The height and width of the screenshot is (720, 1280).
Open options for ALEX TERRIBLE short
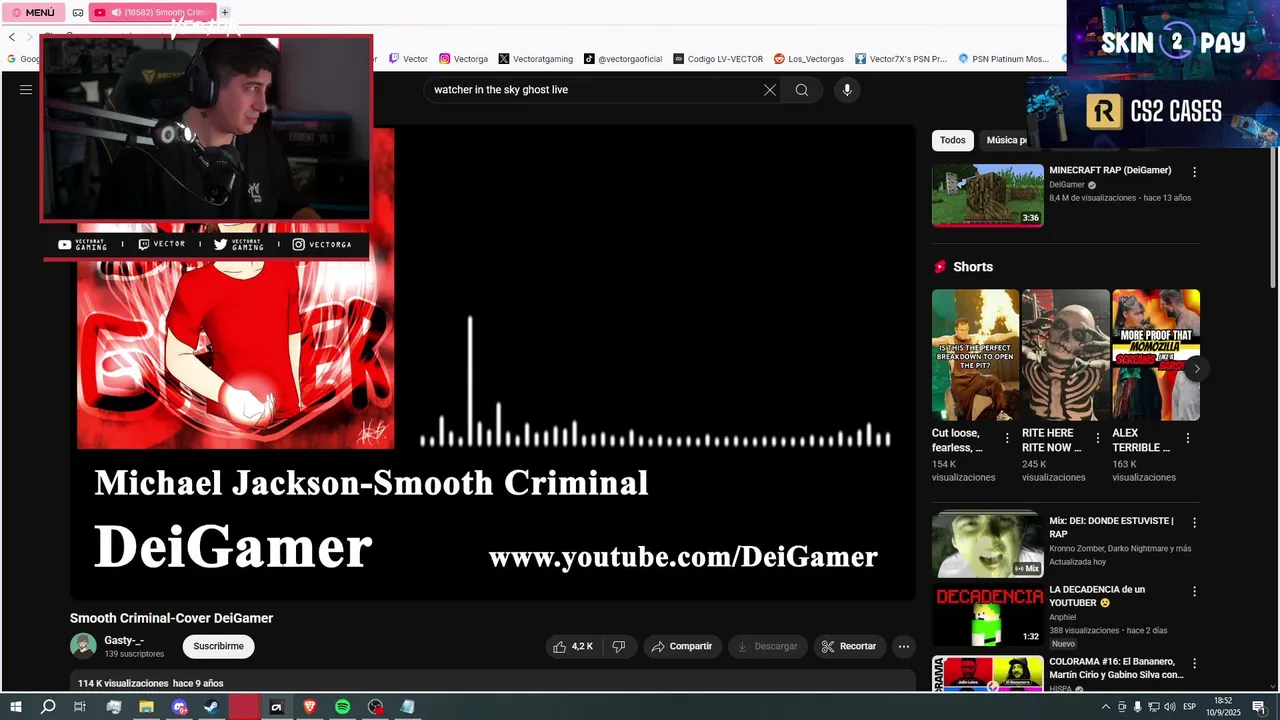coord(1188,438)
